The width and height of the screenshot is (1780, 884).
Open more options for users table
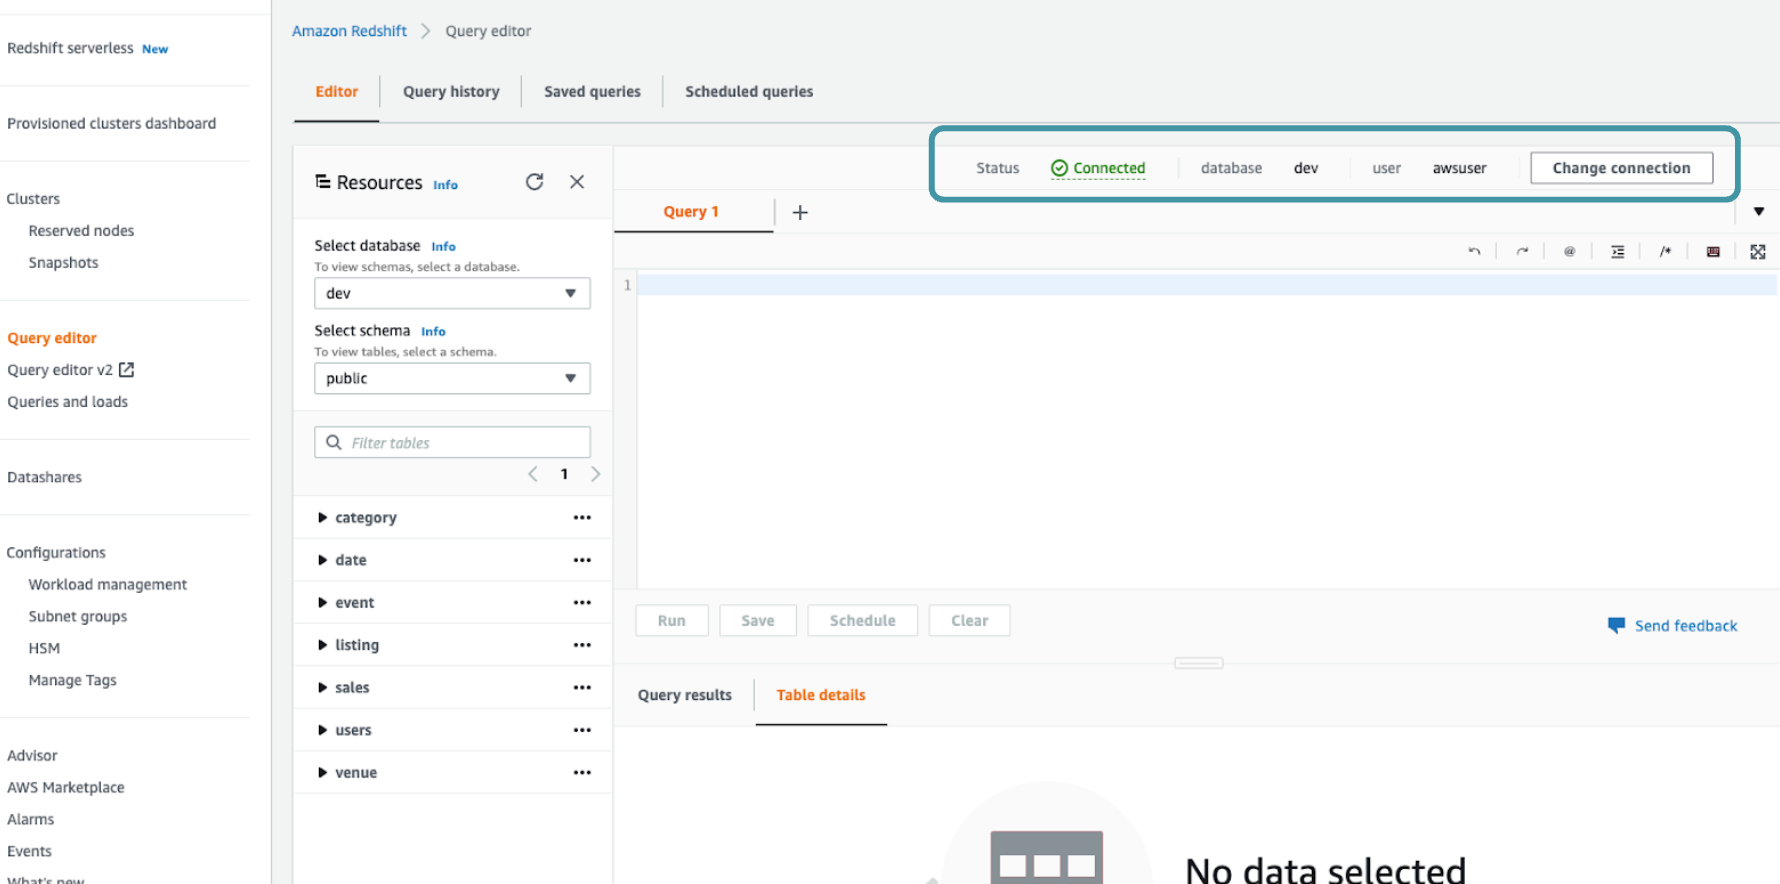[582, 730]
